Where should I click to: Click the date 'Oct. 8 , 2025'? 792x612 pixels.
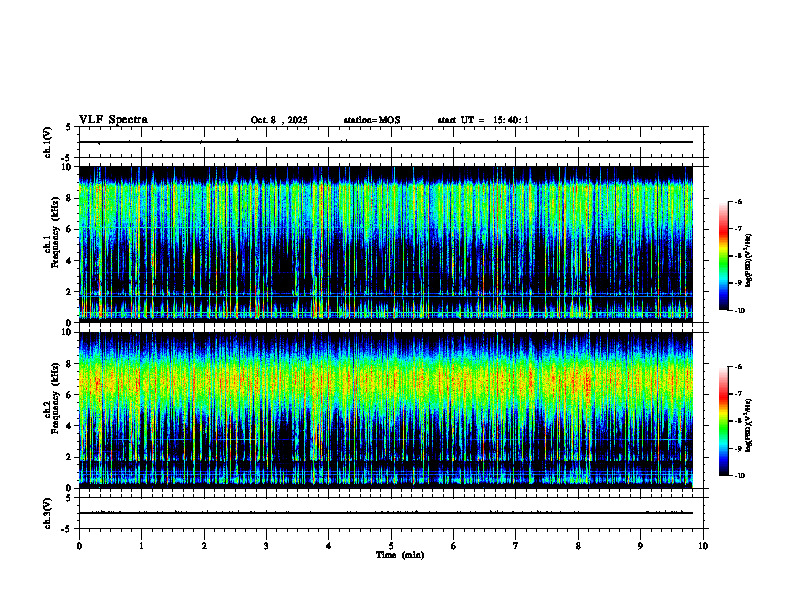[279, 120]
